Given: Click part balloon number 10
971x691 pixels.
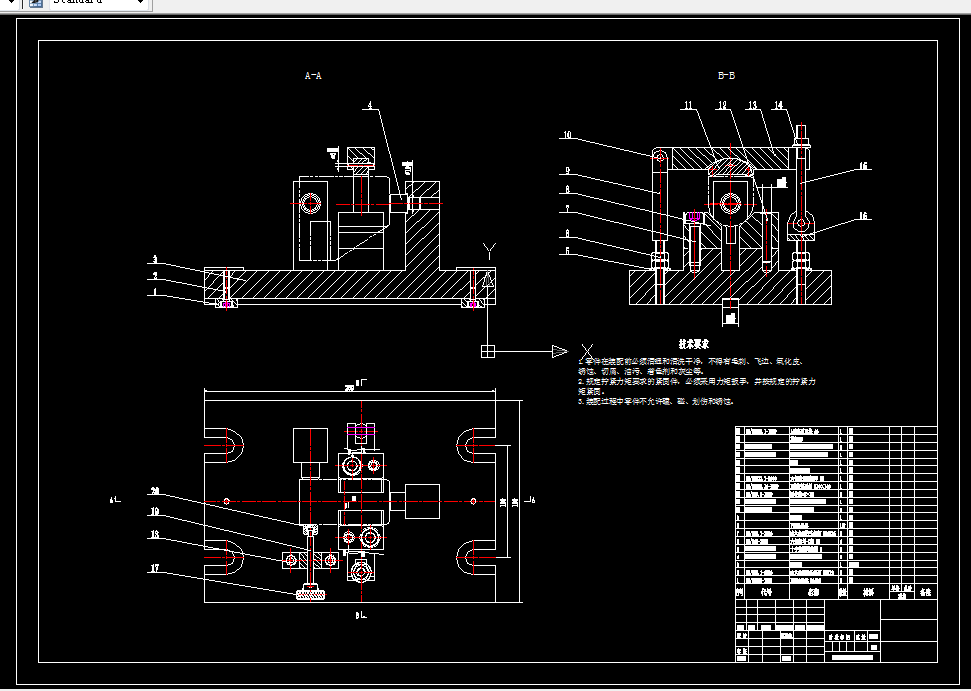Looking at the screenshot, I should pos(568,135).
